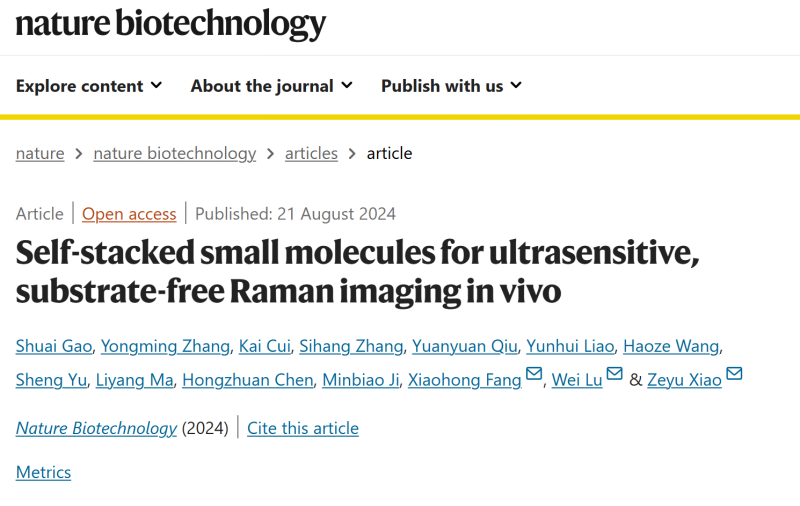Open the Open access link

click(x=129, y=214)
